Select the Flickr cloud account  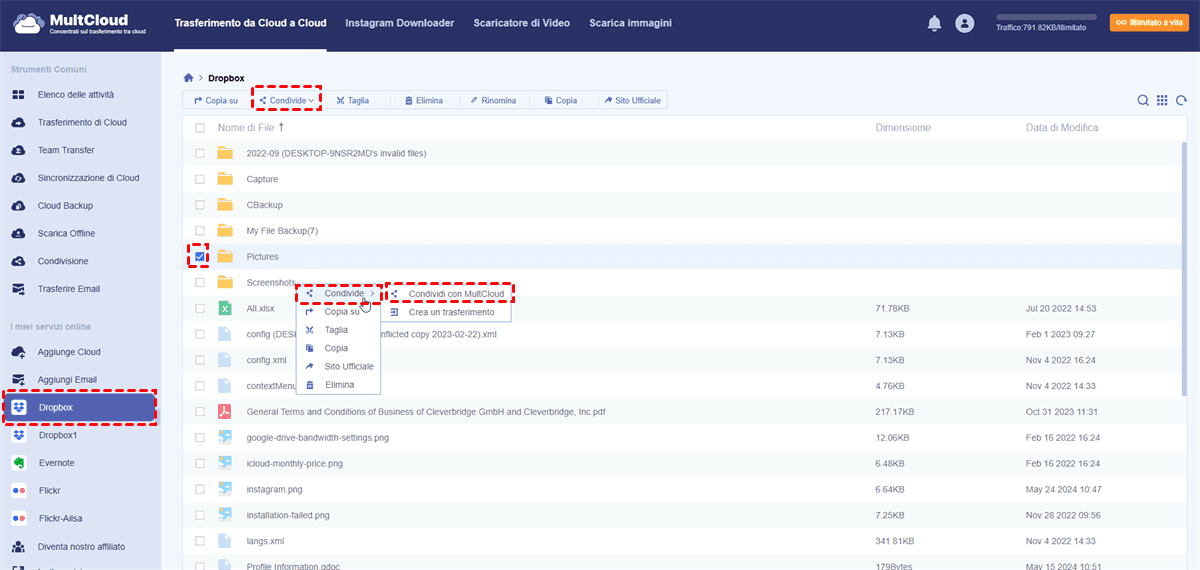[49, 491]
